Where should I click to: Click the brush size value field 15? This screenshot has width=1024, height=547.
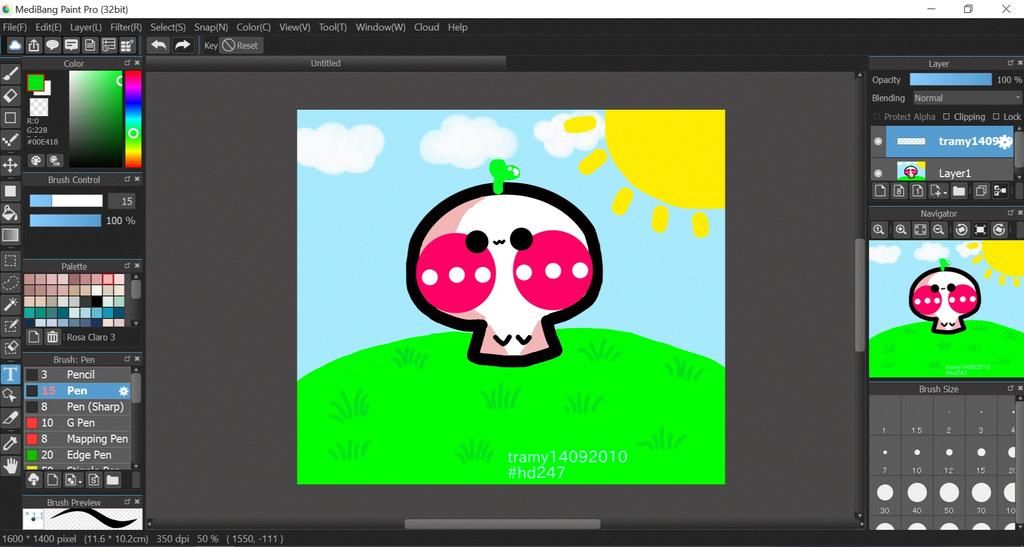point(121,201)
